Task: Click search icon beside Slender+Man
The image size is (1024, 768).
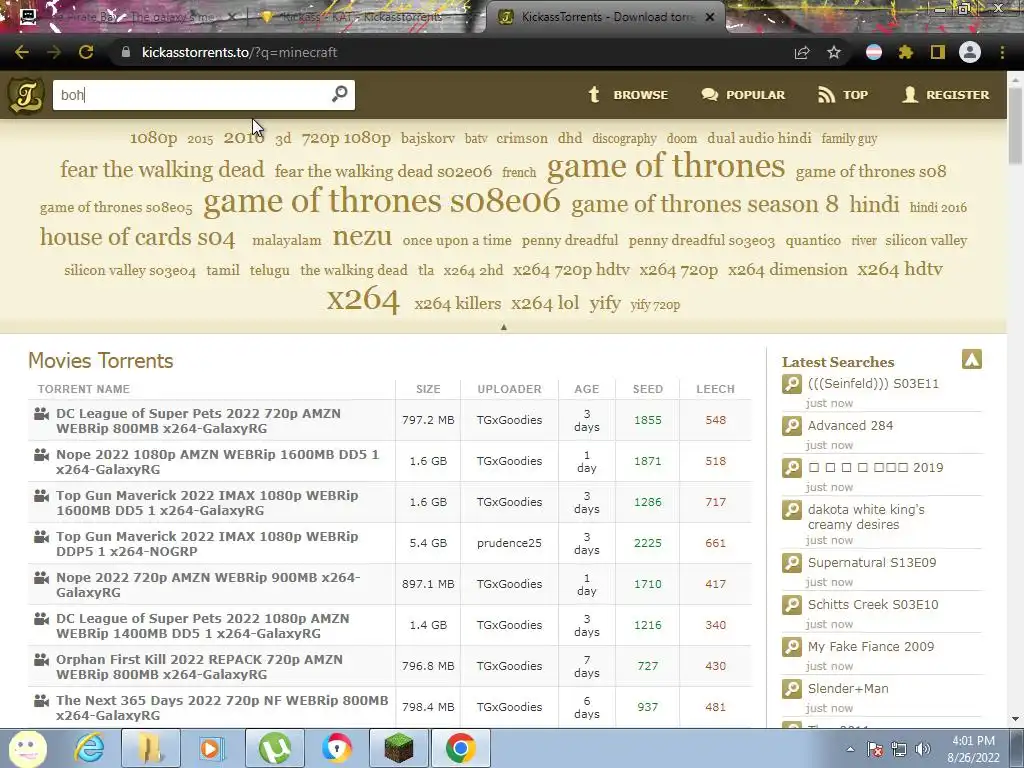Action: tap(792, 688)
